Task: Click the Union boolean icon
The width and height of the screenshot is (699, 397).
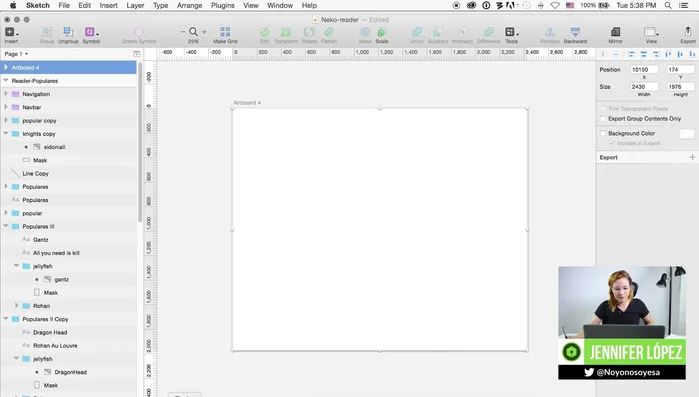Action: click(x=416, y=32)
